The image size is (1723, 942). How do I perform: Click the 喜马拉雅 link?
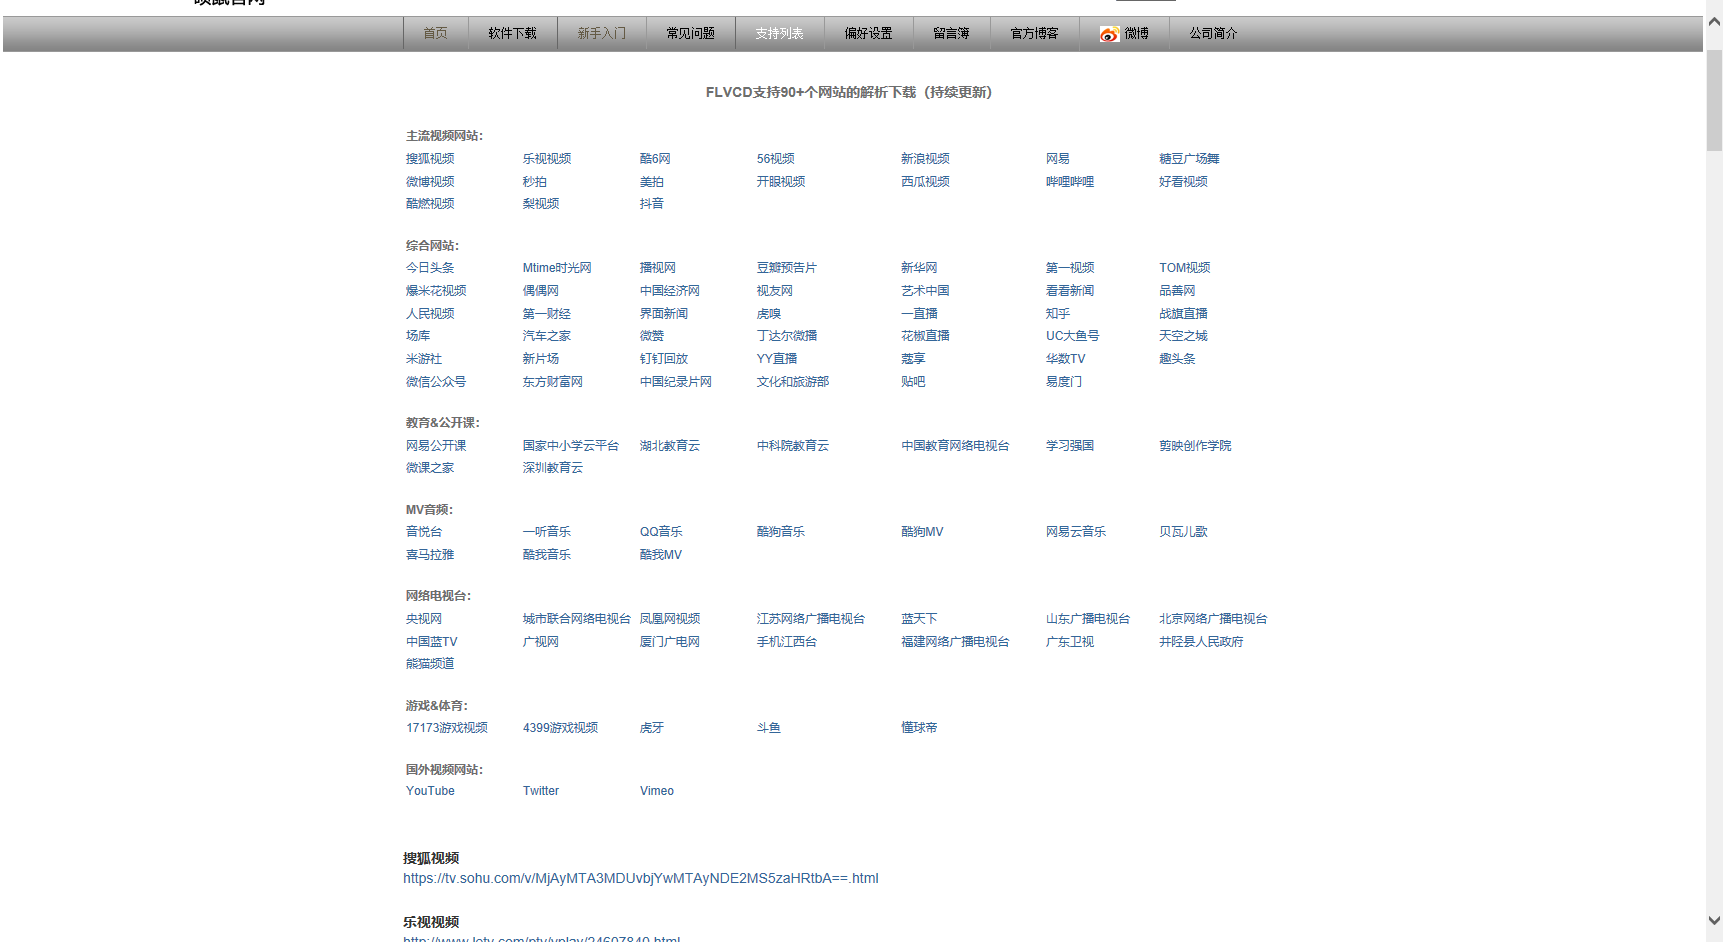(430, 555)
